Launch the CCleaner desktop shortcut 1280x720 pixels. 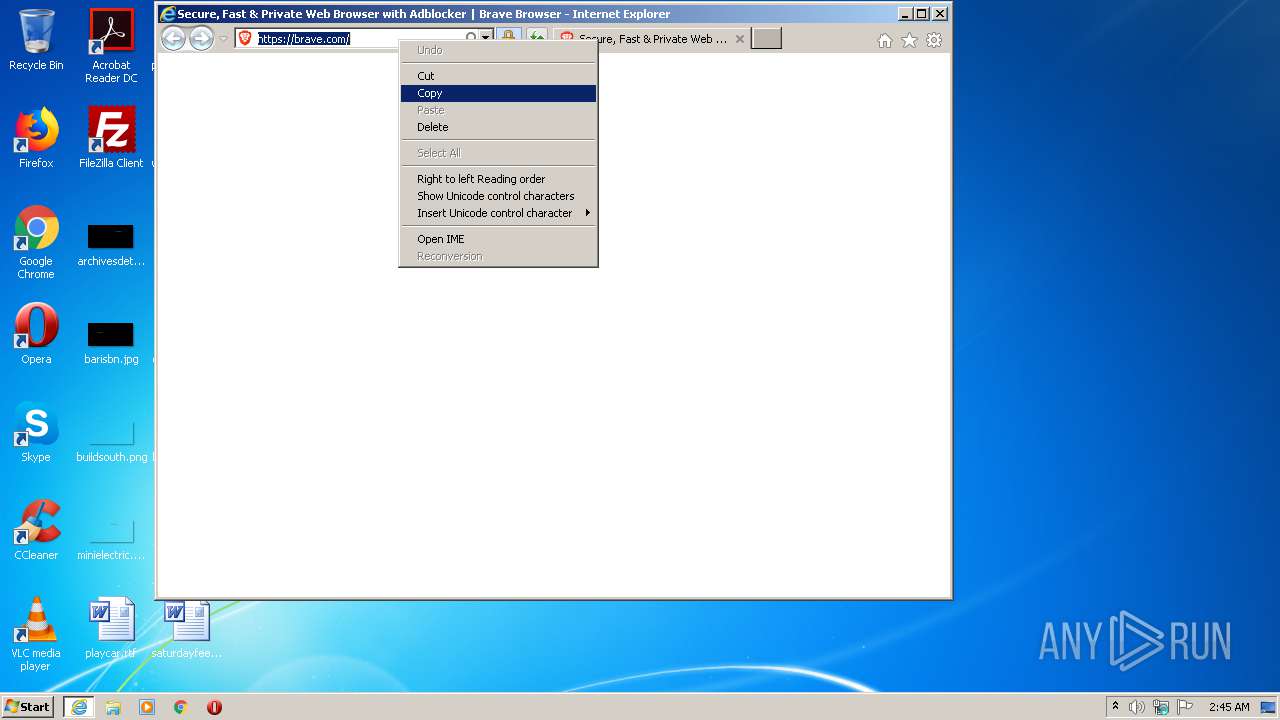click(x=36, y=530)
